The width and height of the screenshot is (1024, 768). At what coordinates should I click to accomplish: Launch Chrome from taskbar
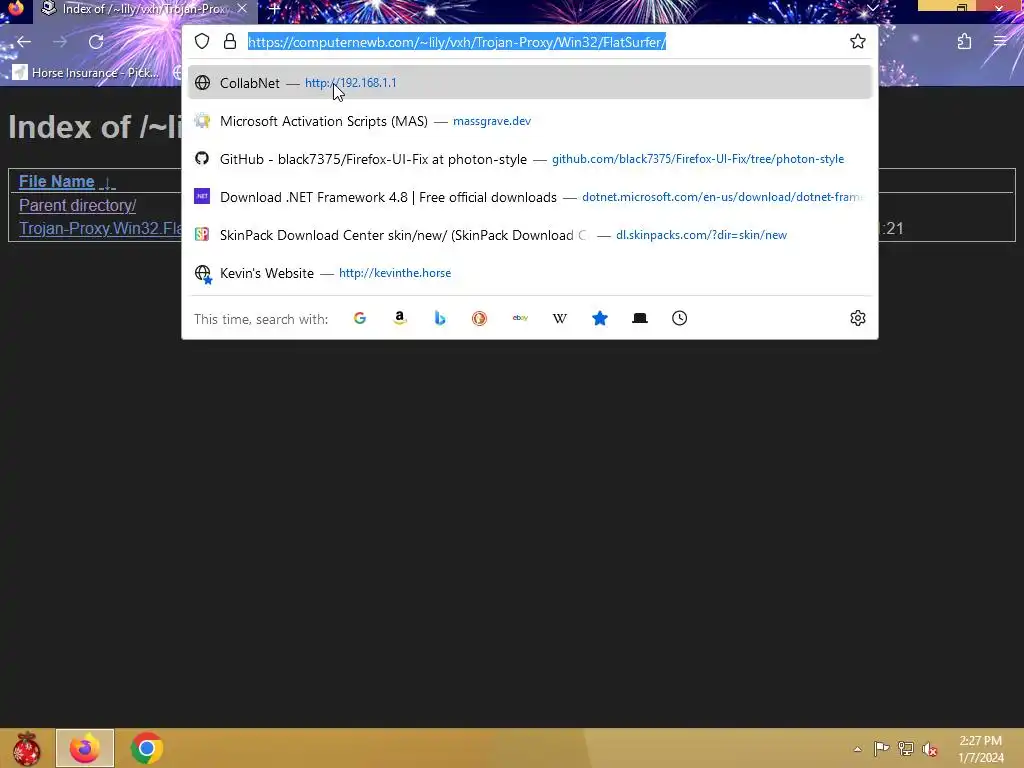[147, 748]
